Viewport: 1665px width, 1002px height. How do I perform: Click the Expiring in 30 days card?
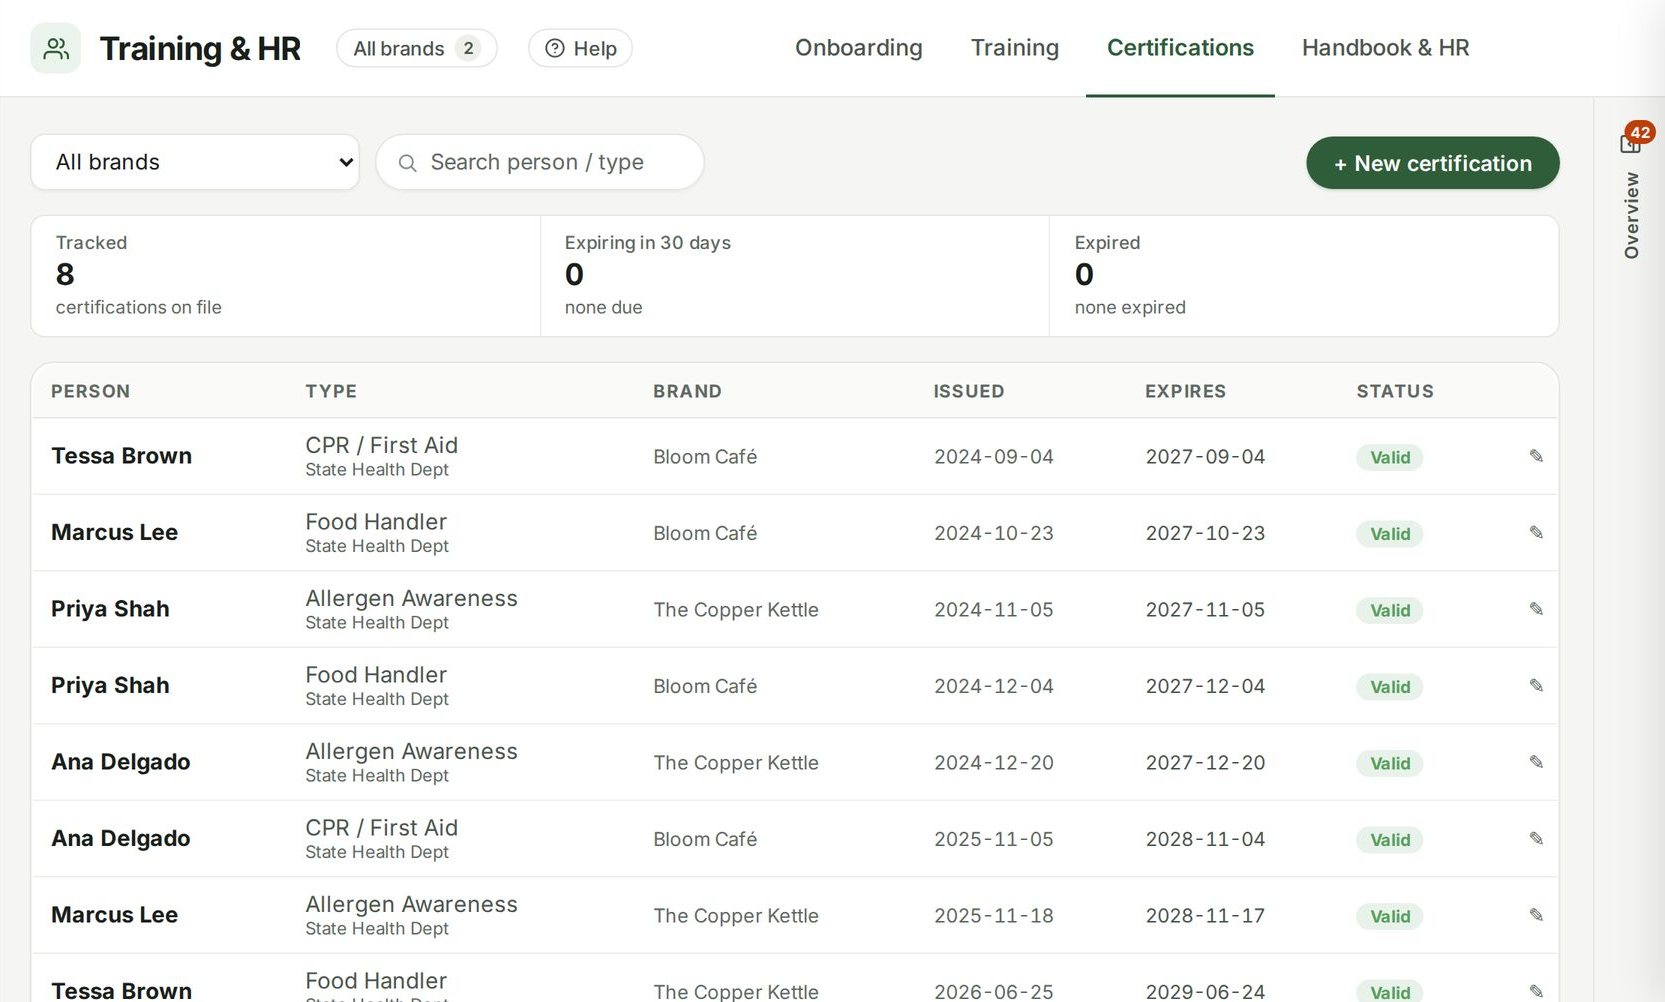(795, 276)
